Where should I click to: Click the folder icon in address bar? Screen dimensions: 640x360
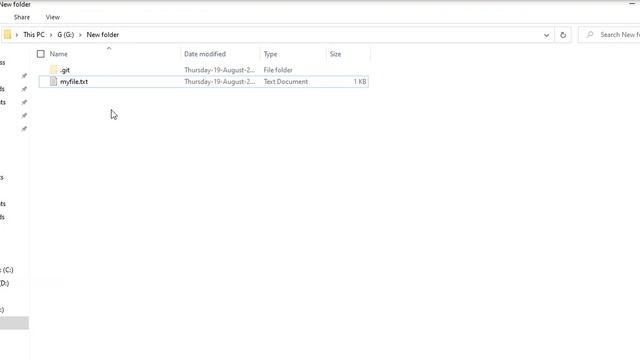click(7, 35)
